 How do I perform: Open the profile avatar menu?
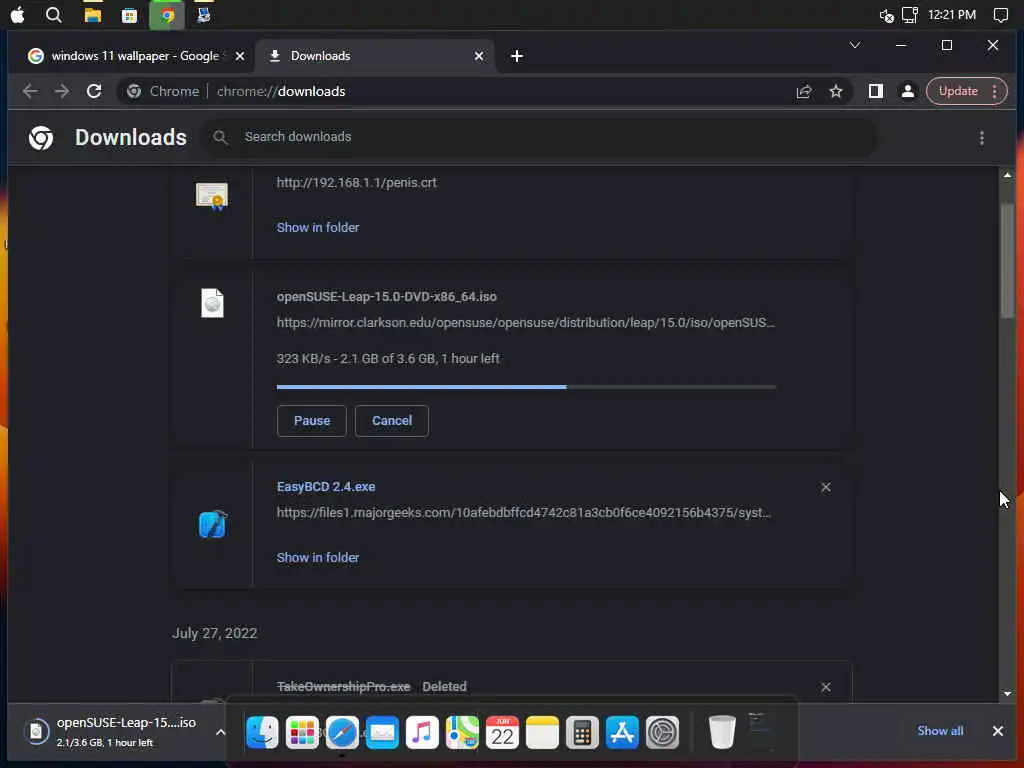(908, 91)
